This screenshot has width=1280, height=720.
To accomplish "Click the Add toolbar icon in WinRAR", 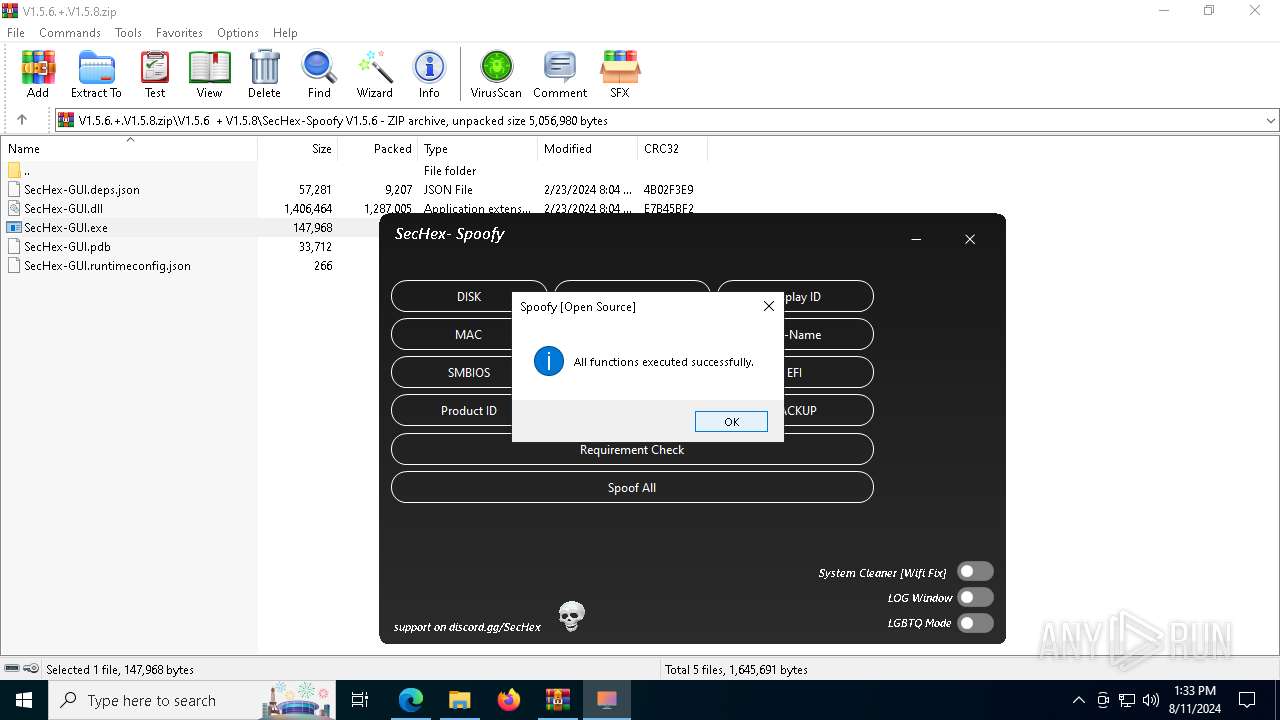I will 38,75.
